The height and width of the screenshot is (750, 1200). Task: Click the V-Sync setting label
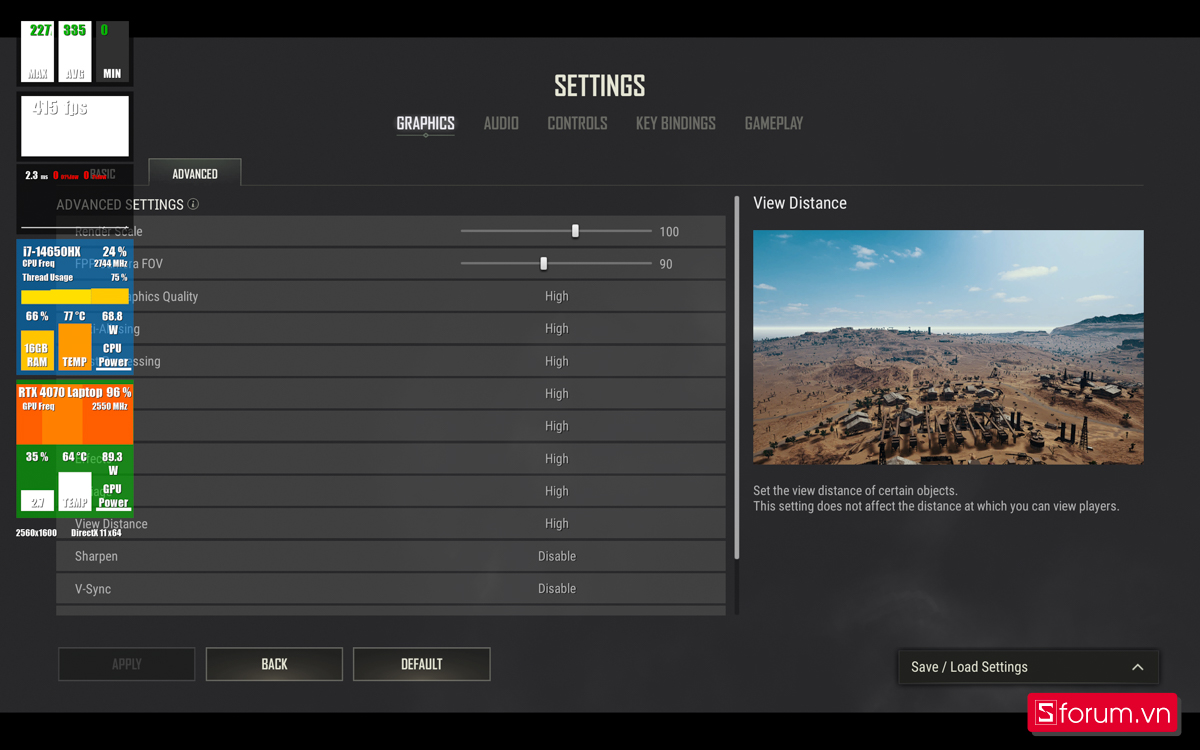coord(93,589)
